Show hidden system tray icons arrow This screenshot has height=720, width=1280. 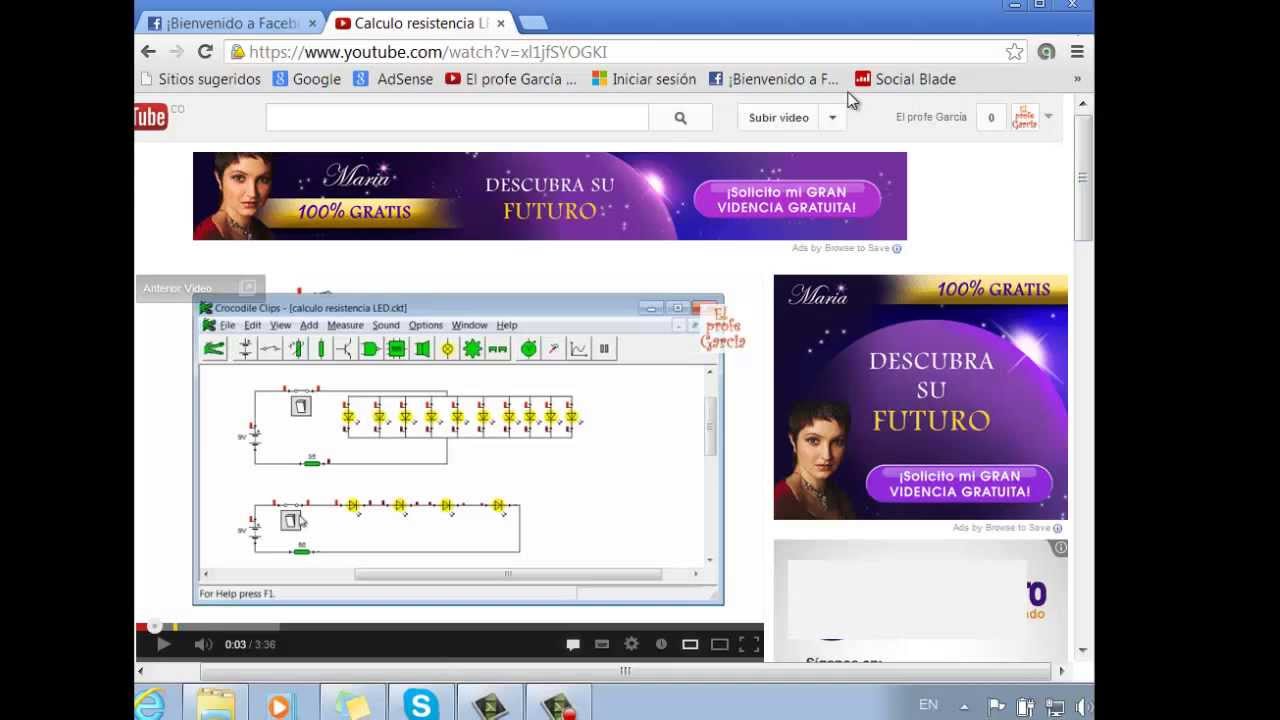(964, 706)
